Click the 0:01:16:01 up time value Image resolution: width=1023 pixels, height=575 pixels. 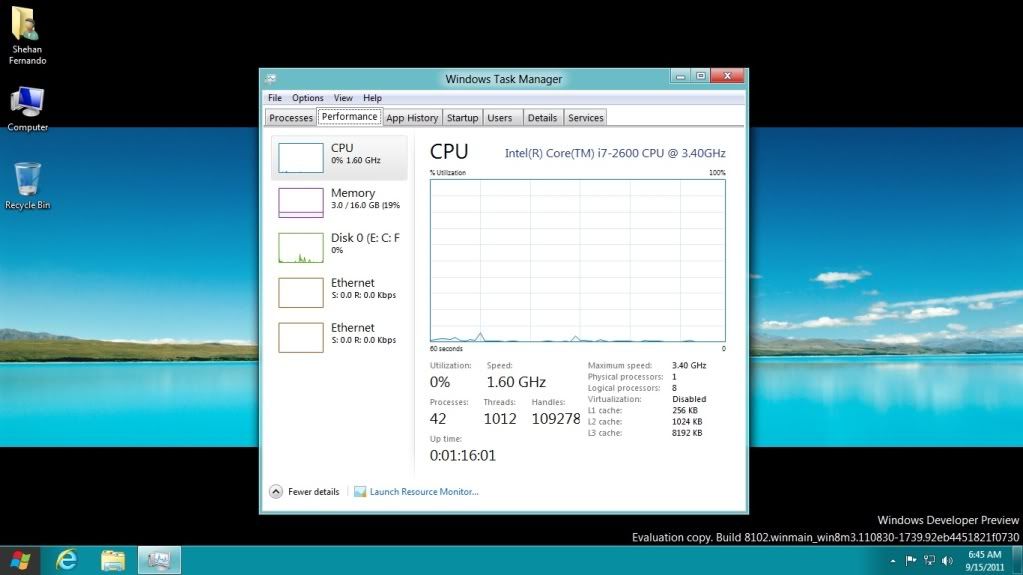coord(463,456)
